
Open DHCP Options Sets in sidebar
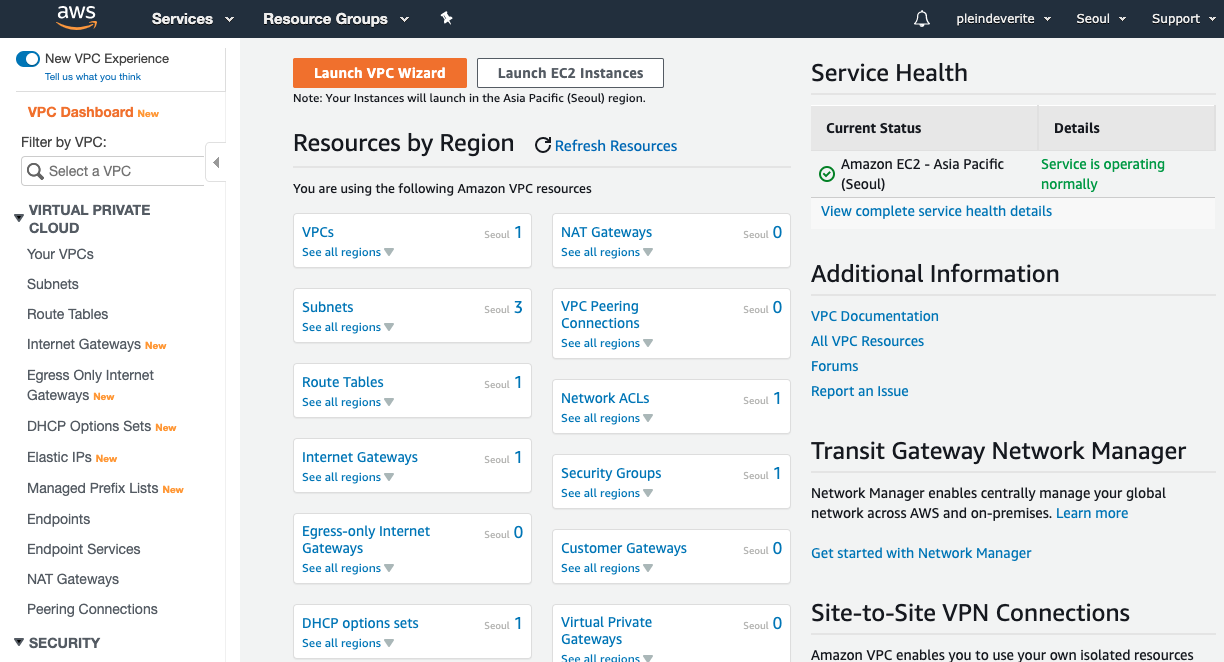click(89, 426)
